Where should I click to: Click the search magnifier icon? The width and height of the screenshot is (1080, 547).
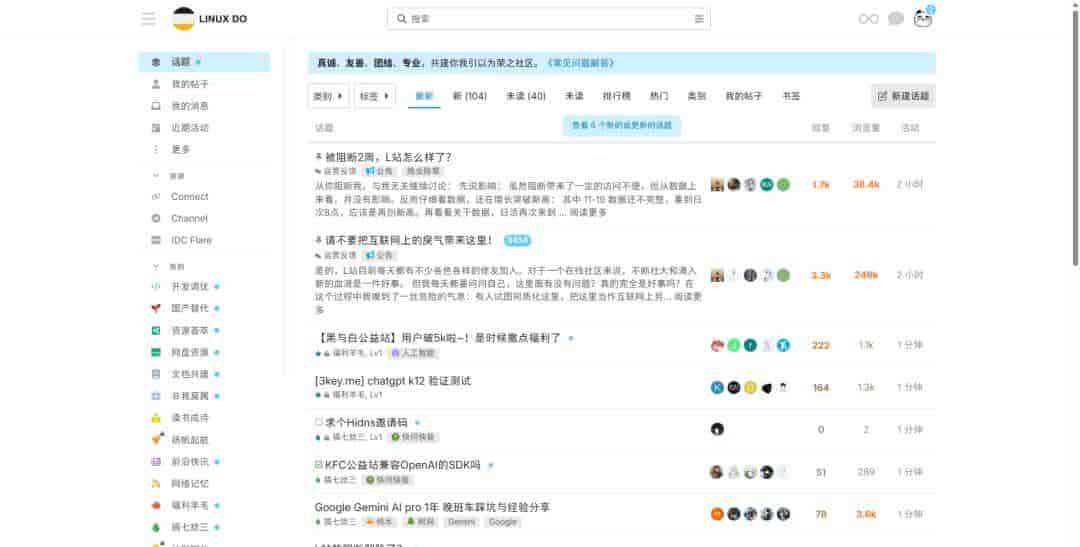[402, 19]
